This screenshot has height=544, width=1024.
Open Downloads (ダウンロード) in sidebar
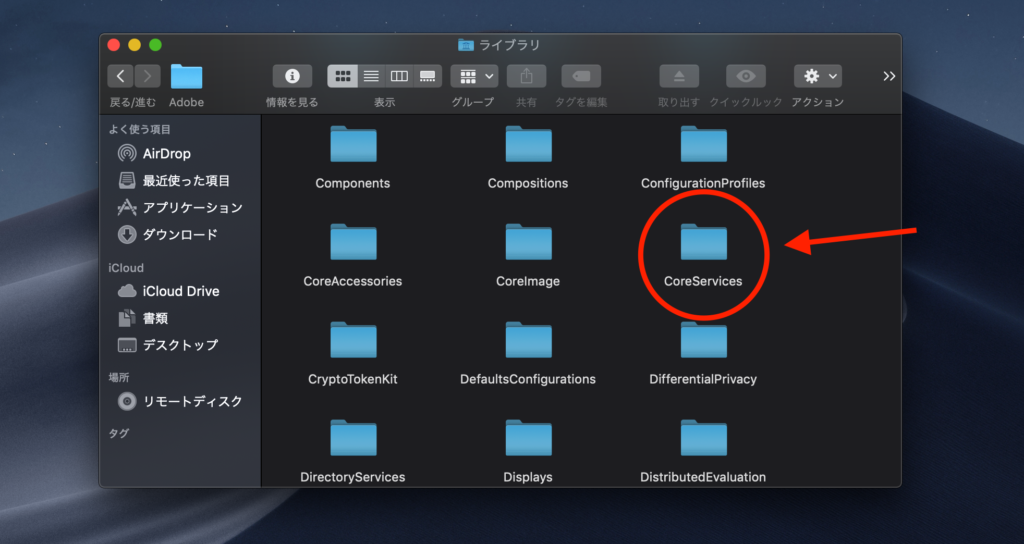pos(167,234)
